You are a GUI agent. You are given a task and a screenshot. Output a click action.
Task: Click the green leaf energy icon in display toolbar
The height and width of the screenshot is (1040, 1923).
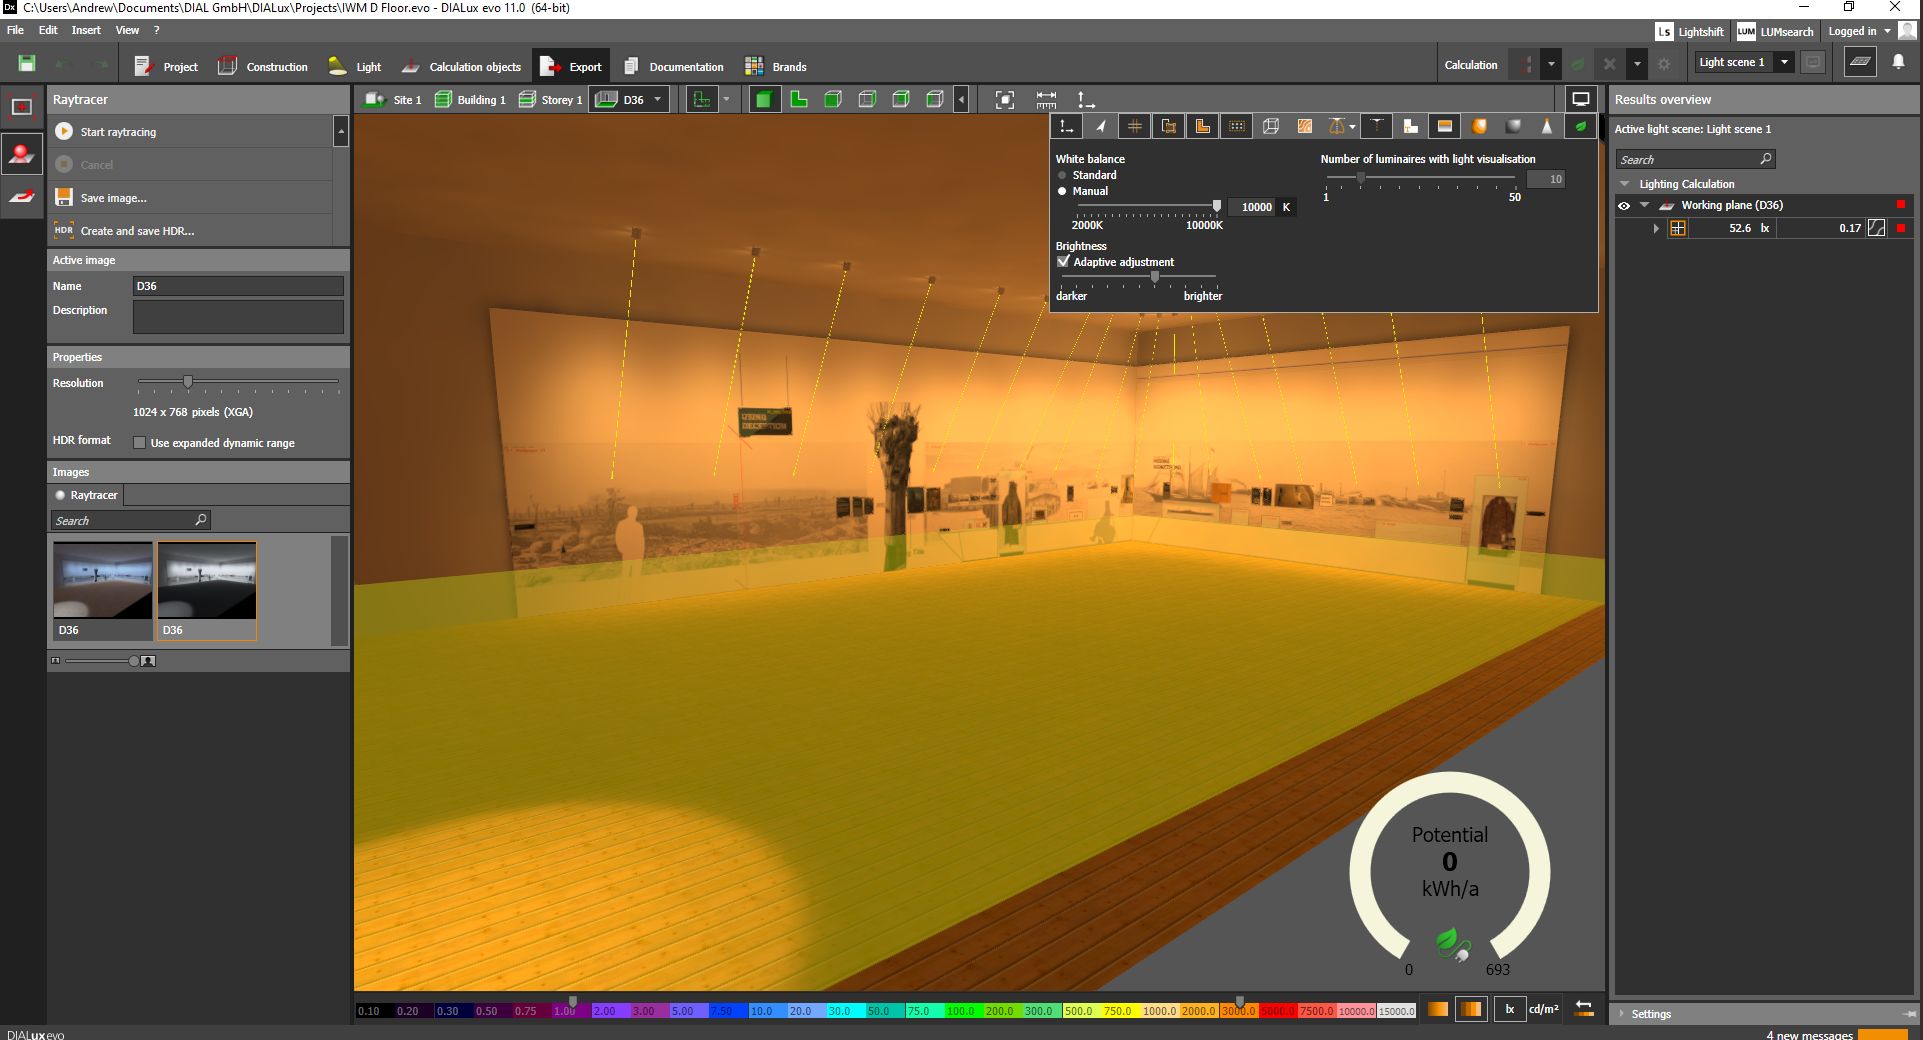1580,126
